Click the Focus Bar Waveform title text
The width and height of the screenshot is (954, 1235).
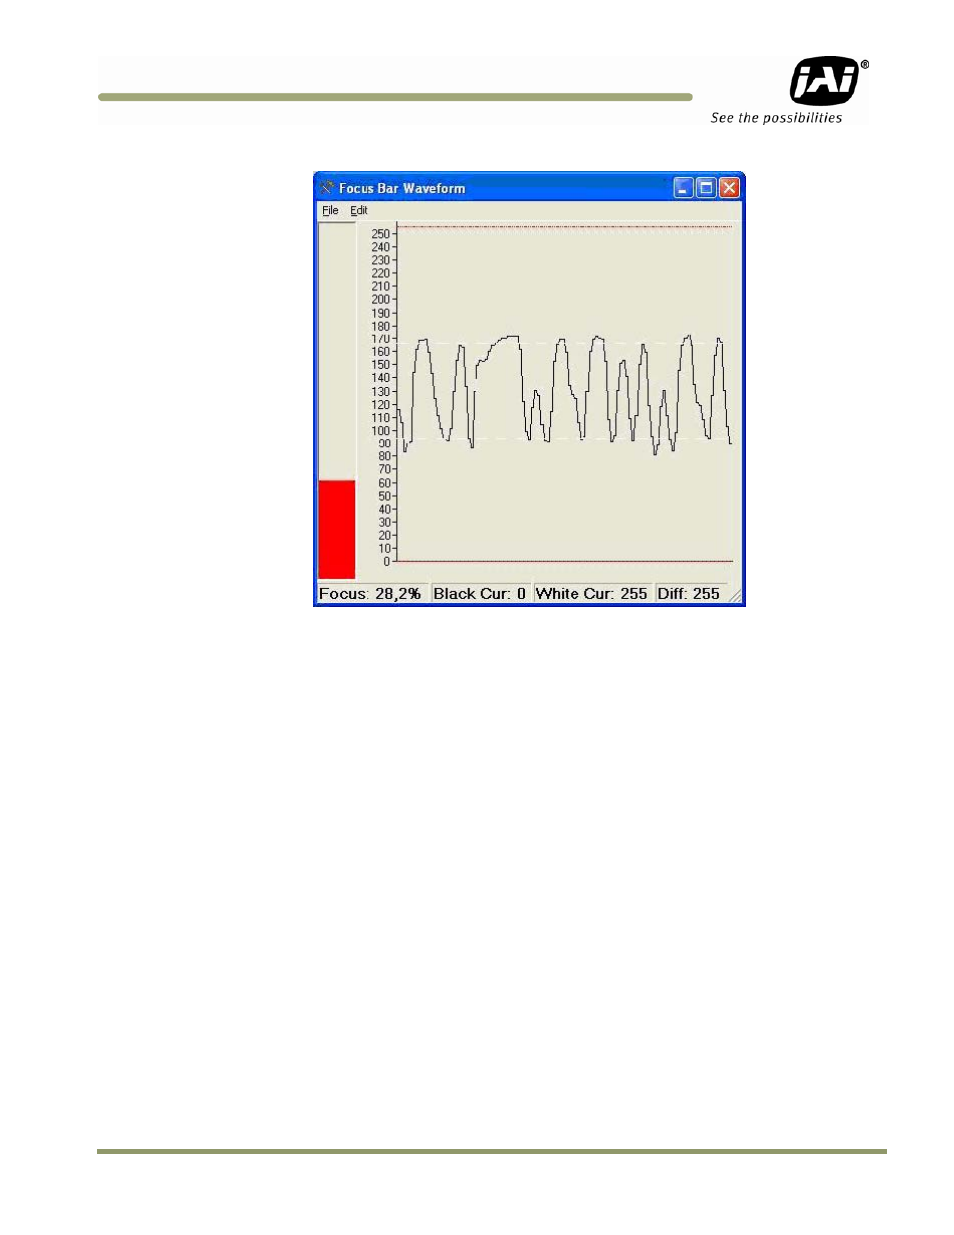pyautogui.click(x=402, y=188)
